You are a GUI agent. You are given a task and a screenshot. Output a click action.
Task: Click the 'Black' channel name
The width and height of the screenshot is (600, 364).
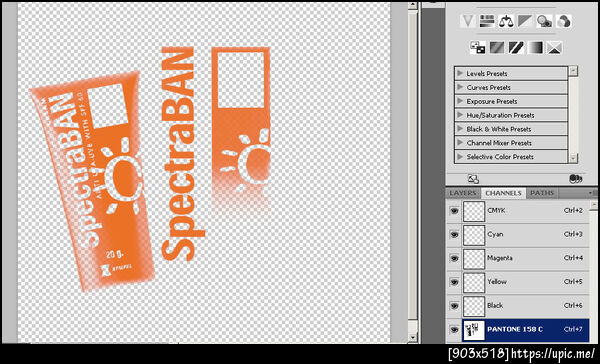tap(495, 305)
